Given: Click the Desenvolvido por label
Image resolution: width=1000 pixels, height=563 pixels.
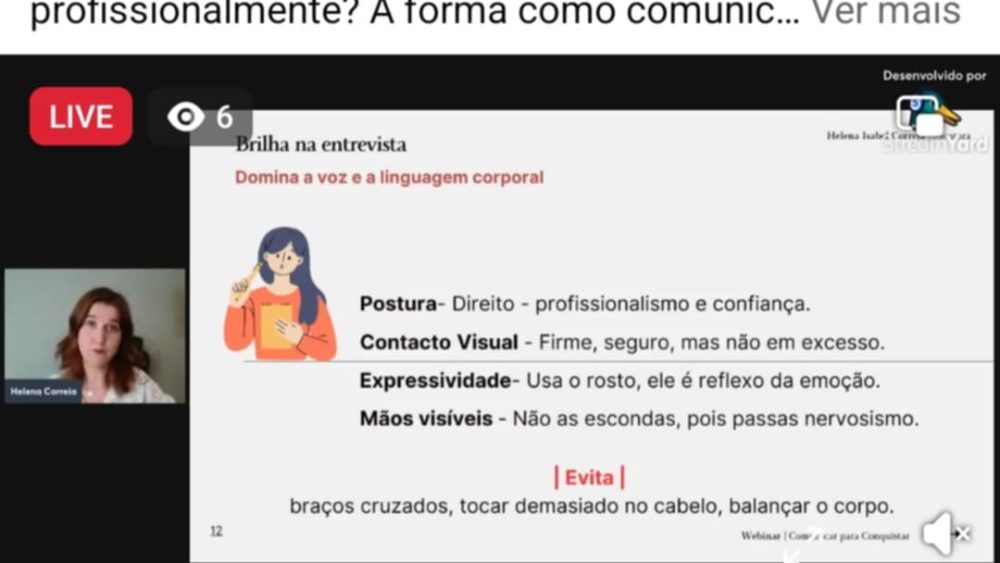Looking at the screenshot, I should coord(934,76).
